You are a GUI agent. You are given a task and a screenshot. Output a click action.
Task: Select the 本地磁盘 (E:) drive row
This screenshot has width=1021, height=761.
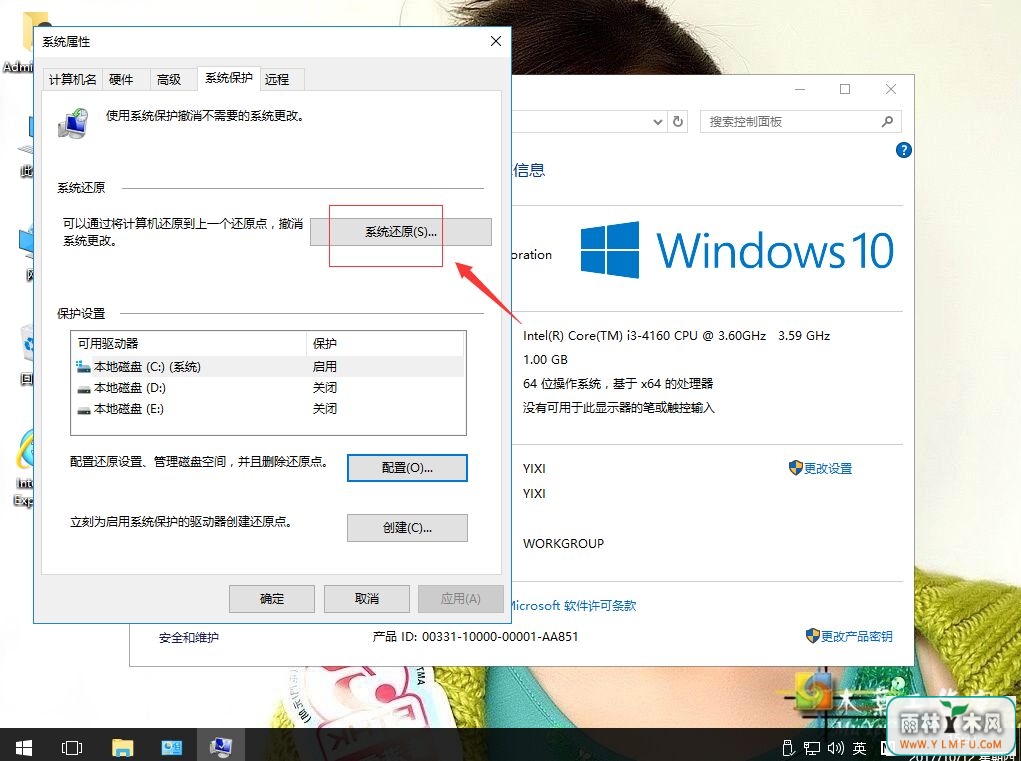(x=268, y=409)
